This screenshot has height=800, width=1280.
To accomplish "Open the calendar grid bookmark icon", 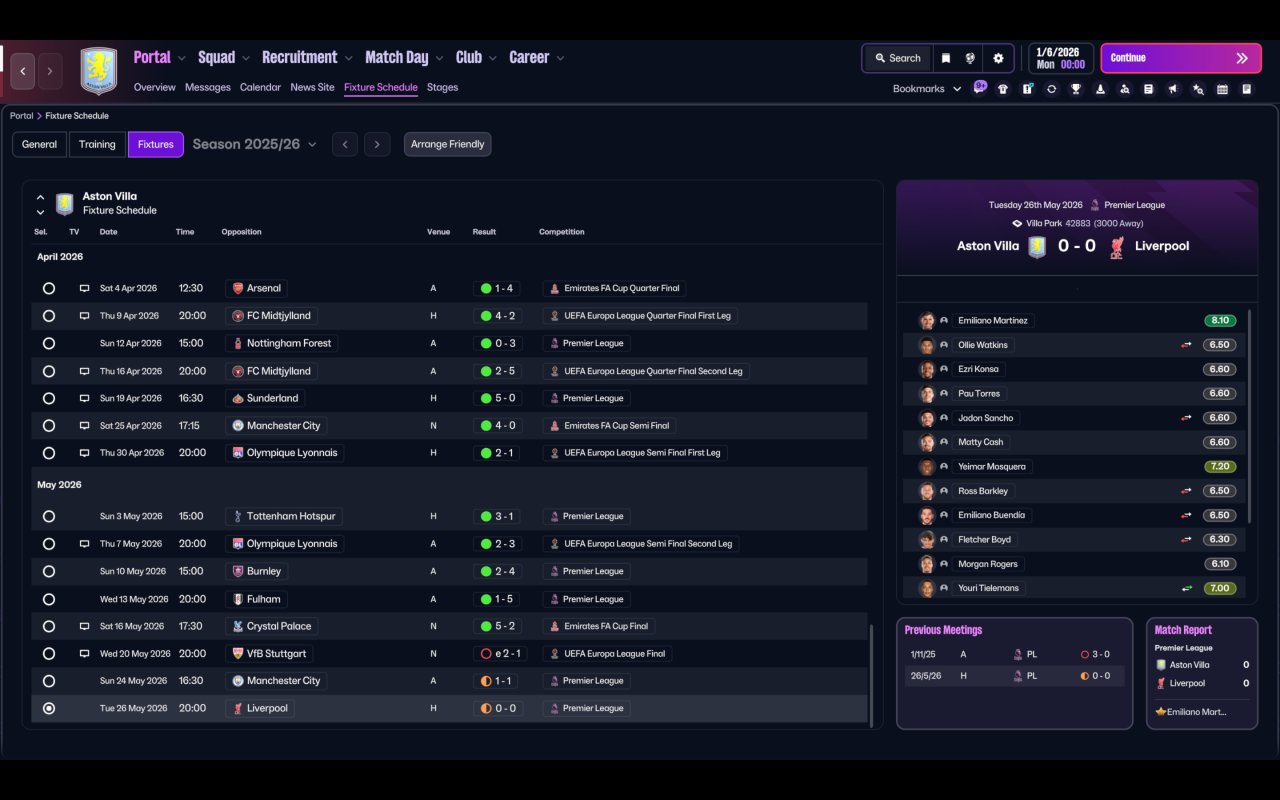I will 1222,89.
